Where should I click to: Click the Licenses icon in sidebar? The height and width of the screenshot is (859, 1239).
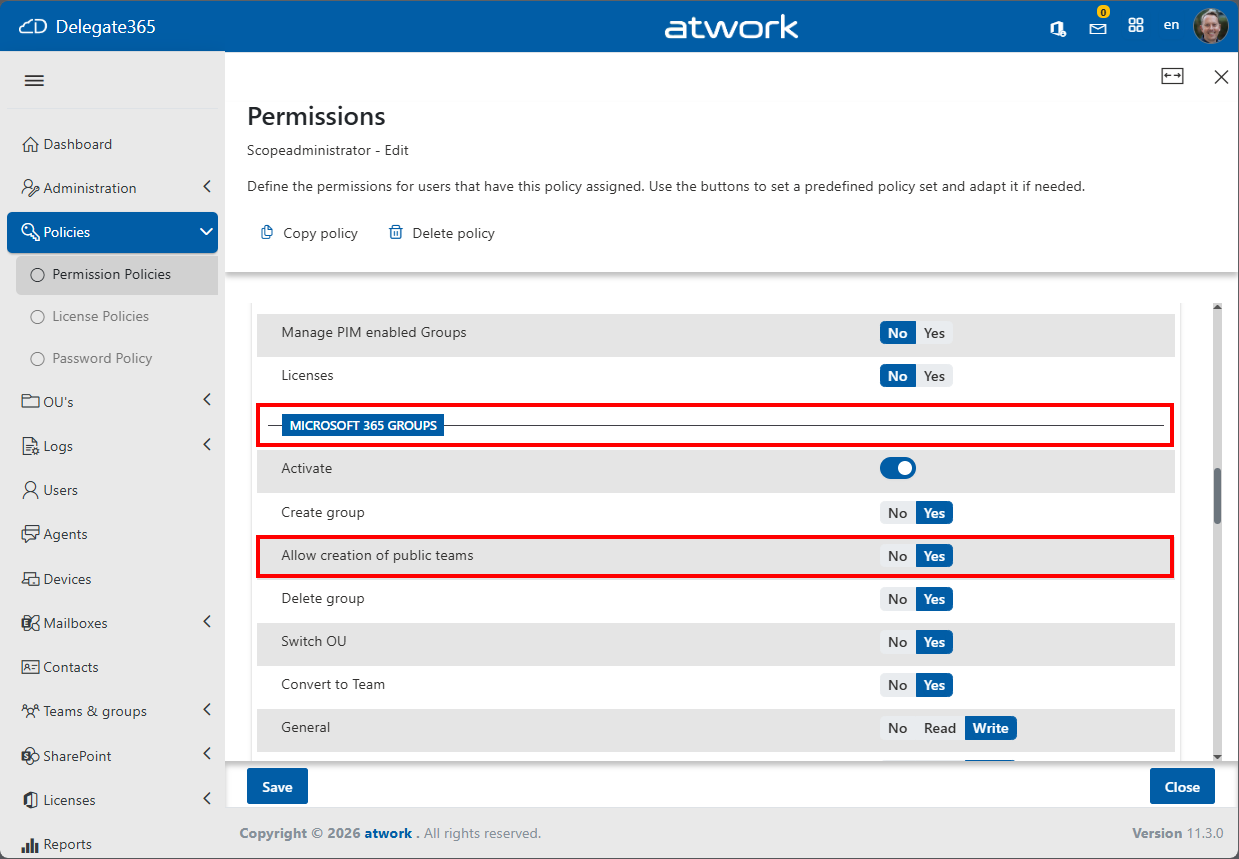[30, 800]
